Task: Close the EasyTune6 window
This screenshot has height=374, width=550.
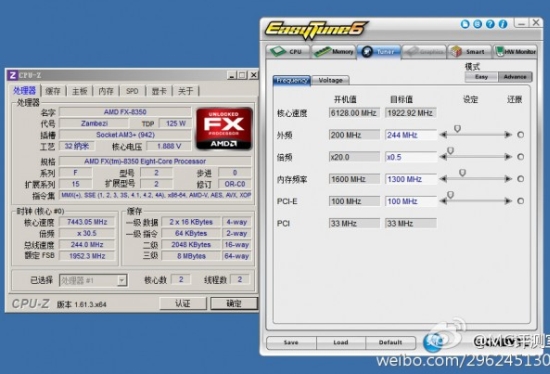Action: point(536,23)
